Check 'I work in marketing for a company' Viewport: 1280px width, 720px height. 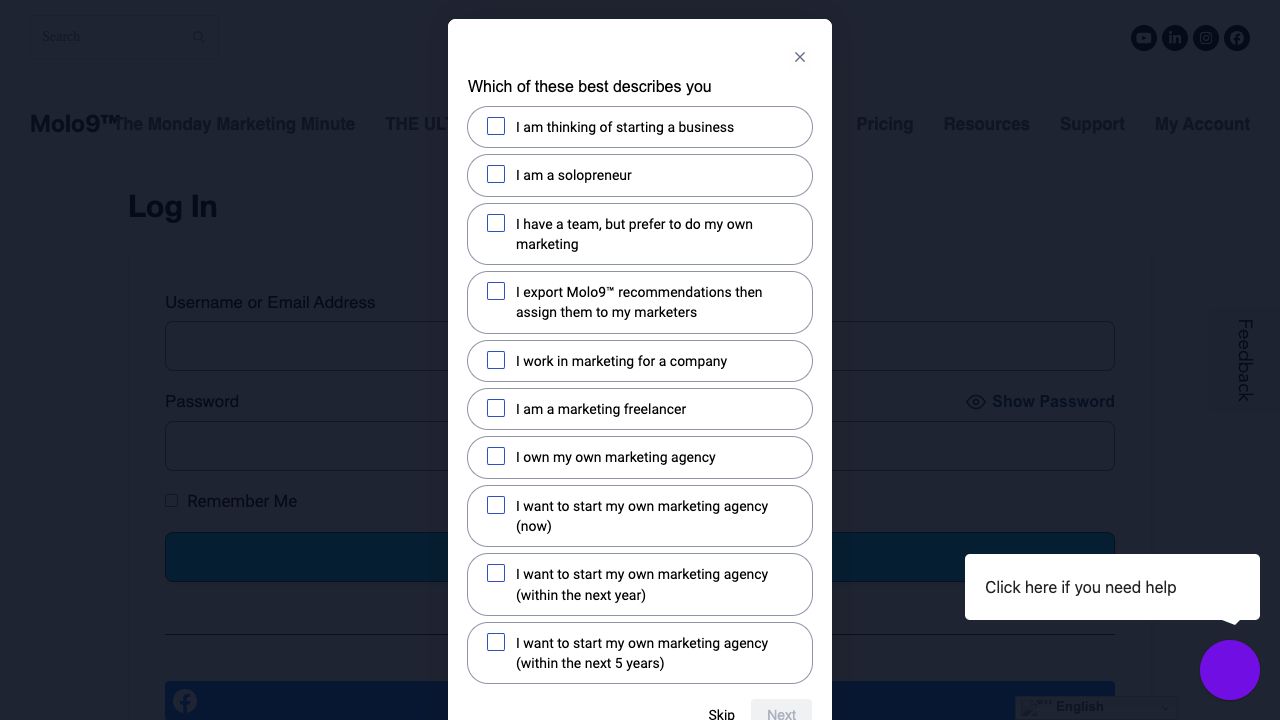click(x=496, y=360)
